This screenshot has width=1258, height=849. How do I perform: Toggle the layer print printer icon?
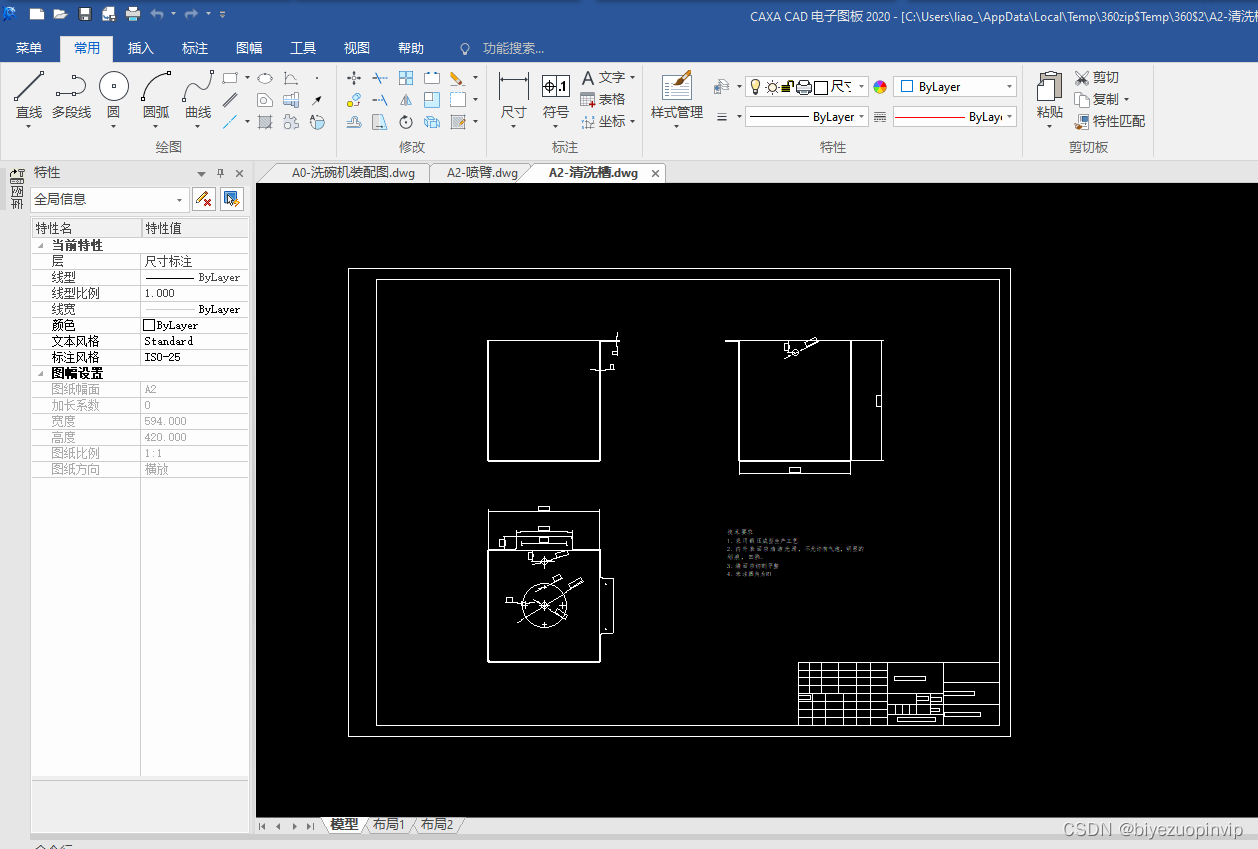[804, 87]
